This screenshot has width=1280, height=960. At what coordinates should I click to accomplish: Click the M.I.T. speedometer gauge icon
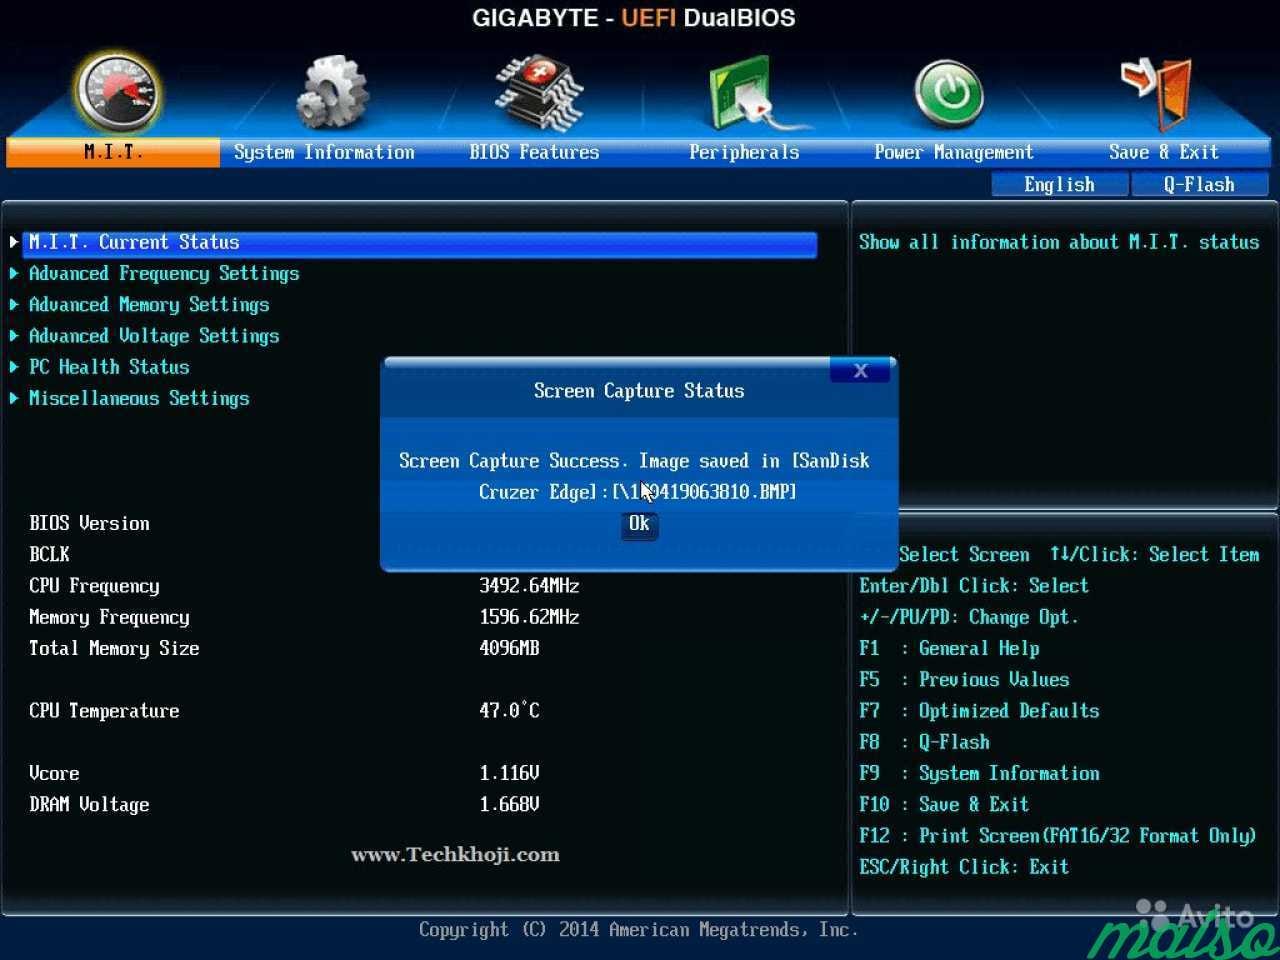coord(117,91)
